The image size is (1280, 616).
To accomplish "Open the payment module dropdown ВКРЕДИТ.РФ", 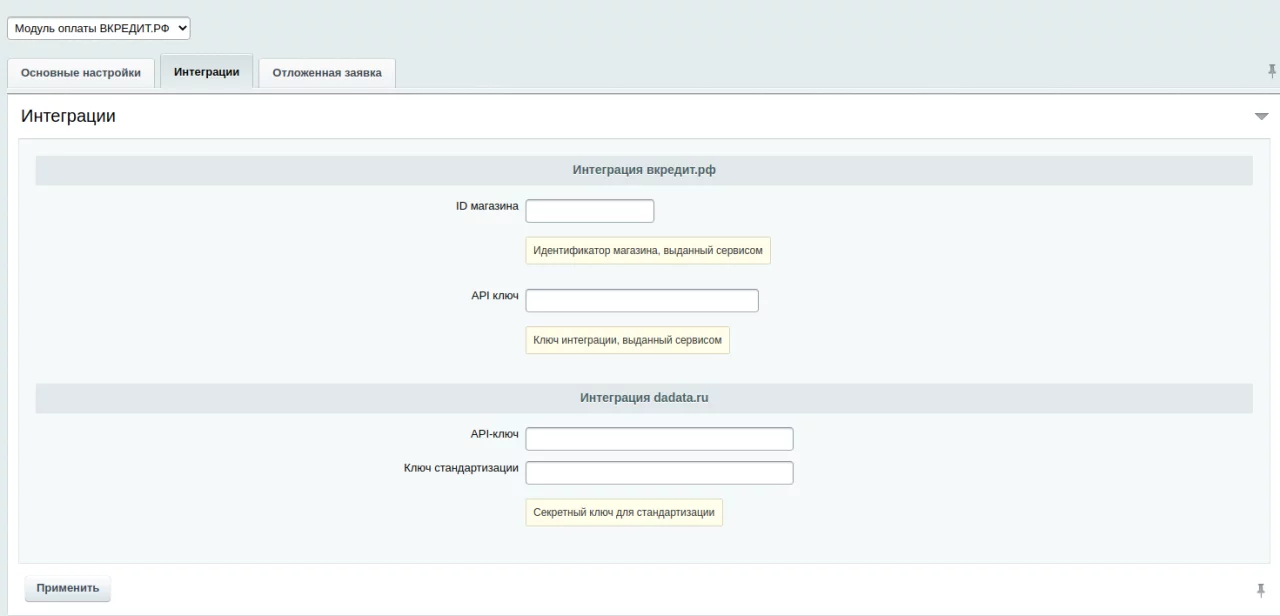I will [98, 29].
